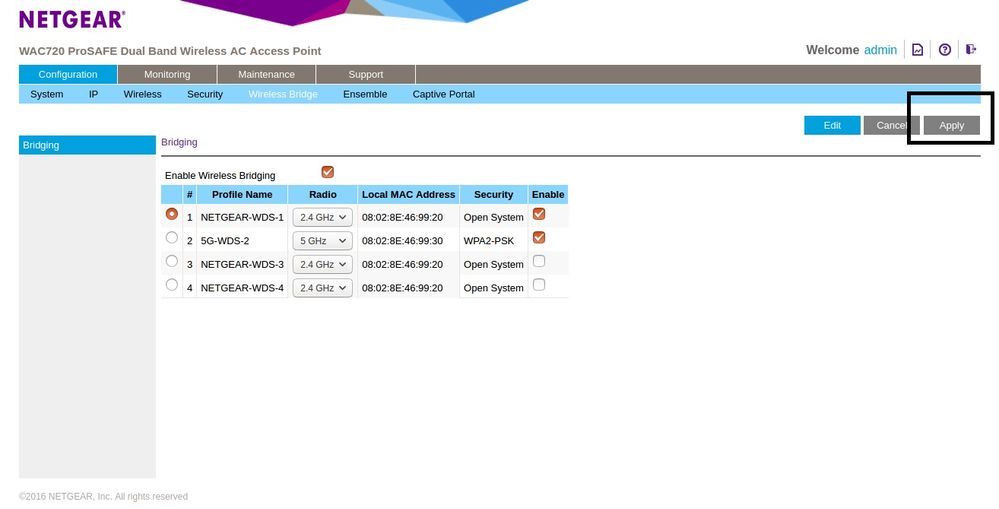This screenshot has height=509, width=999.
Task: Open the Maintenance tab
Action: tap(266, 75)
